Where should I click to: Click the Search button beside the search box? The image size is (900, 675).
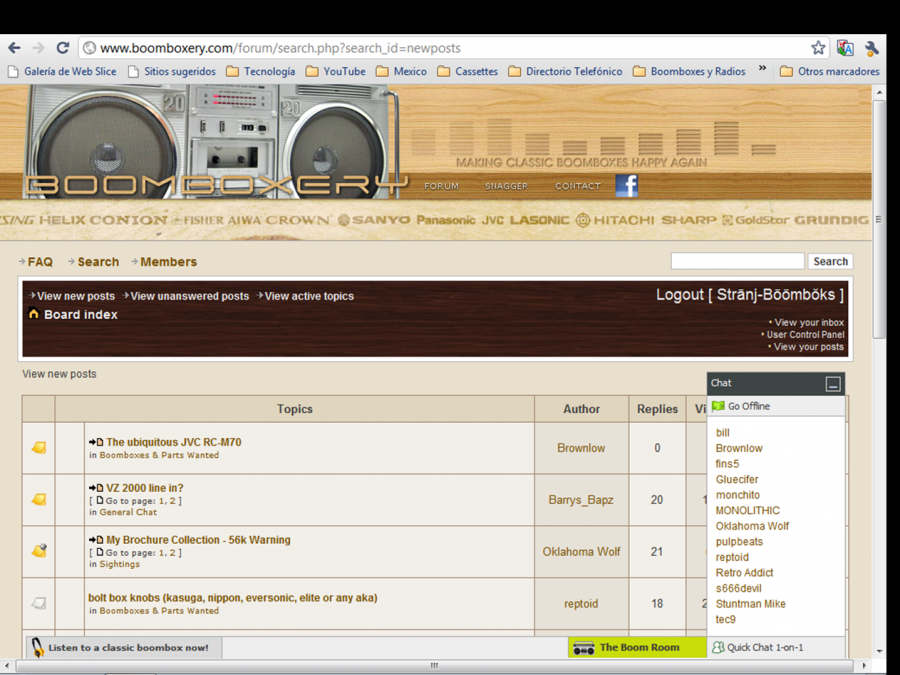(830, 261)
